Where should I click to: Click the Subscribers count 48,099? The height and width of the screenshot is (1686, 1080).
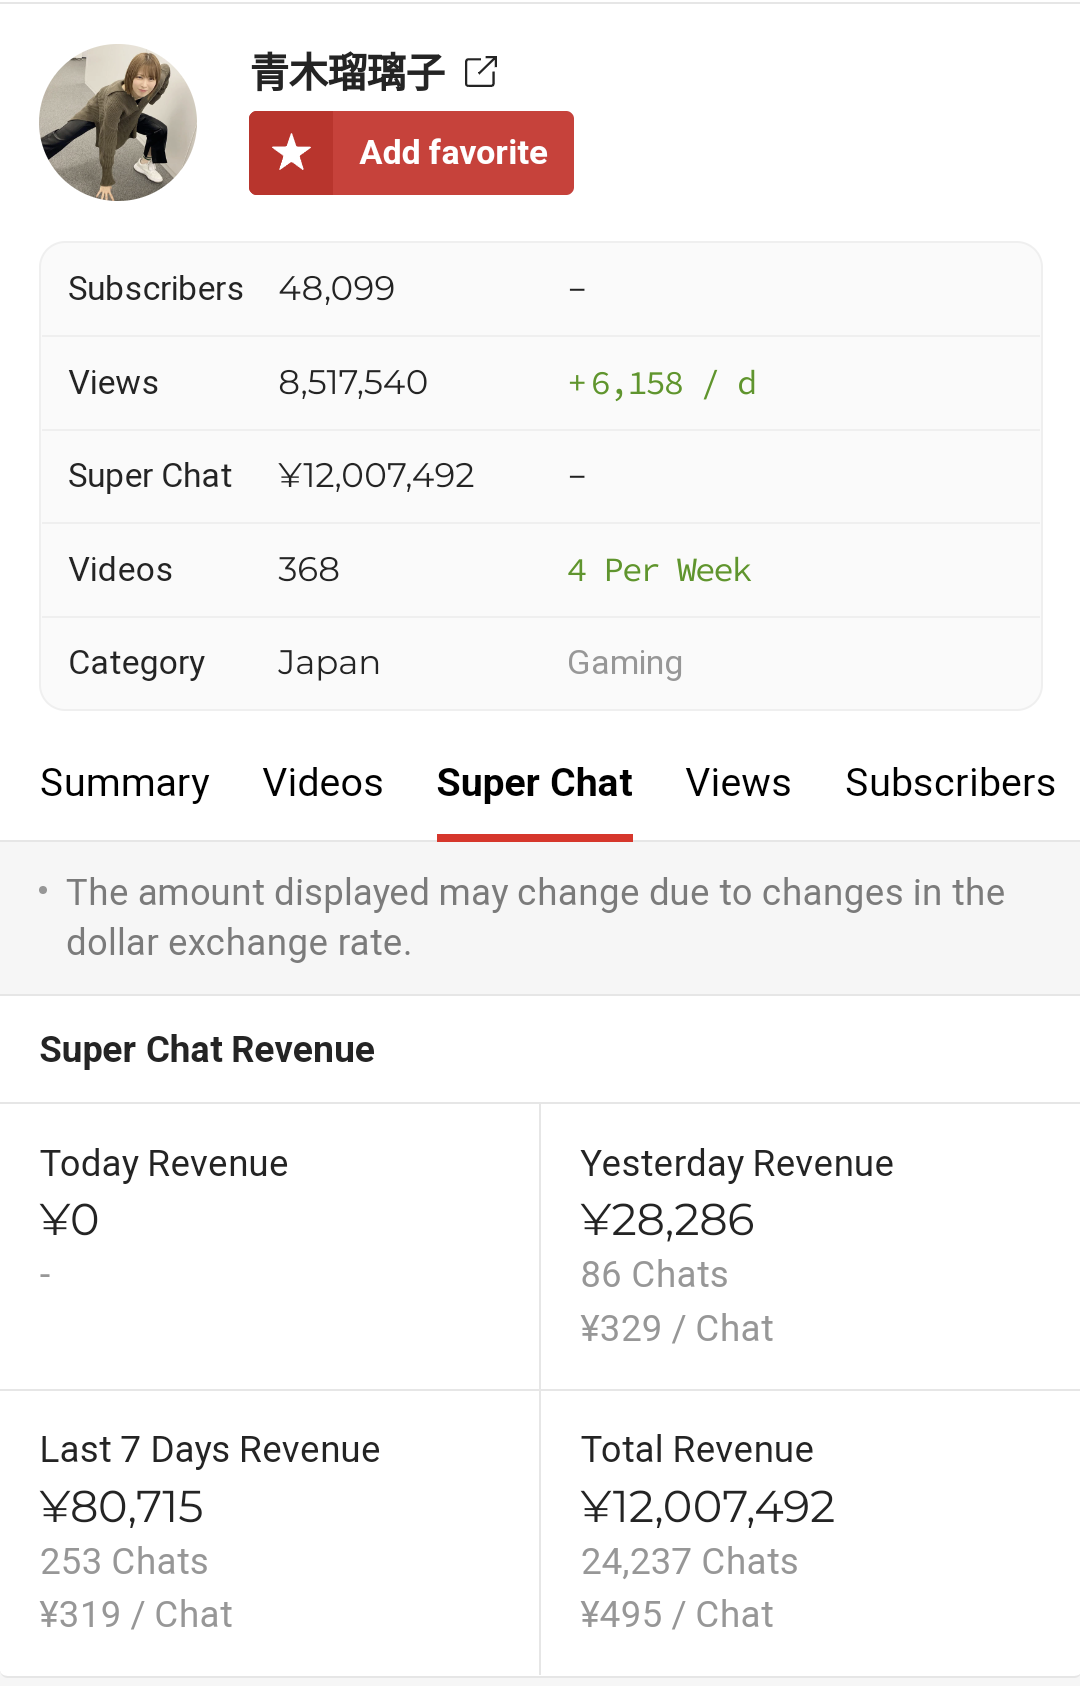[x=336, y=289]
